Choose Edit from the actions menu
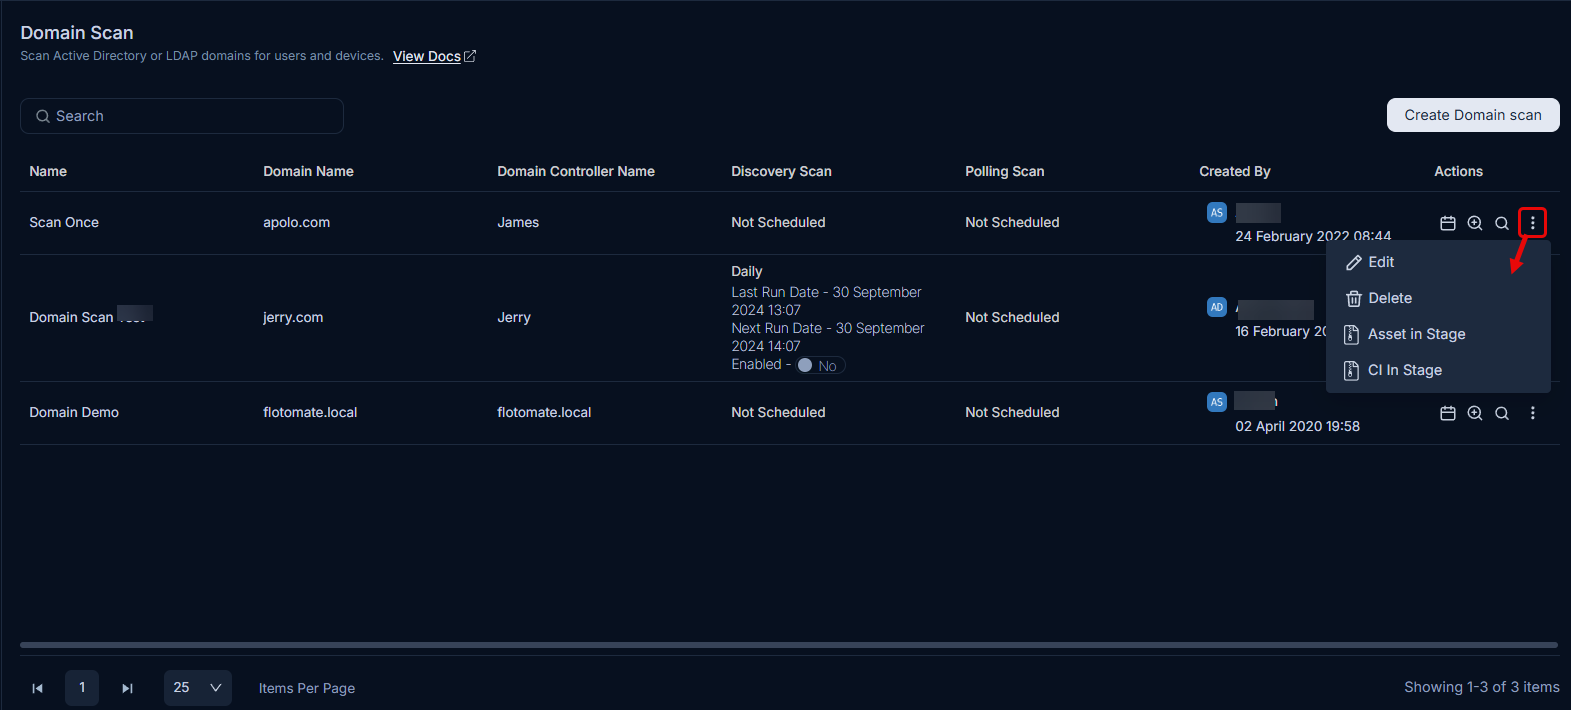The height and width of the screenshot is (710, 1571). (1438, 262)
